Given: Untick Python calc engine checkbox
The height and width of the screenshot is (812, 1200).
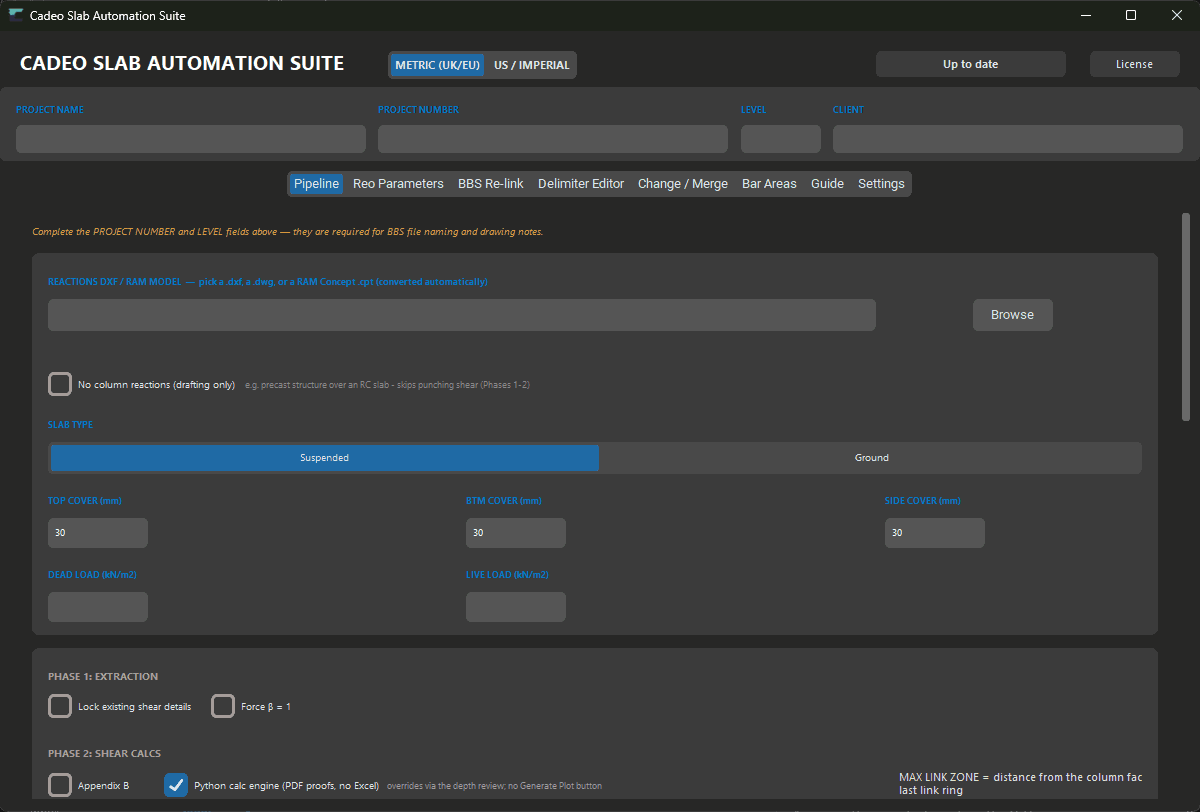Looking at the screenshot, I should point(176,785).
